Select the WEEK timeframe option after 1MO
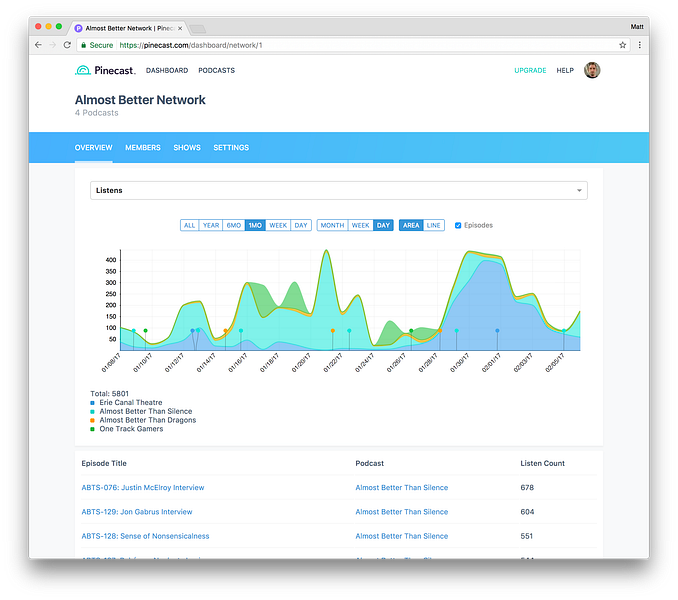678x600 pixels. pyautogui.click(x=278, y=225)
